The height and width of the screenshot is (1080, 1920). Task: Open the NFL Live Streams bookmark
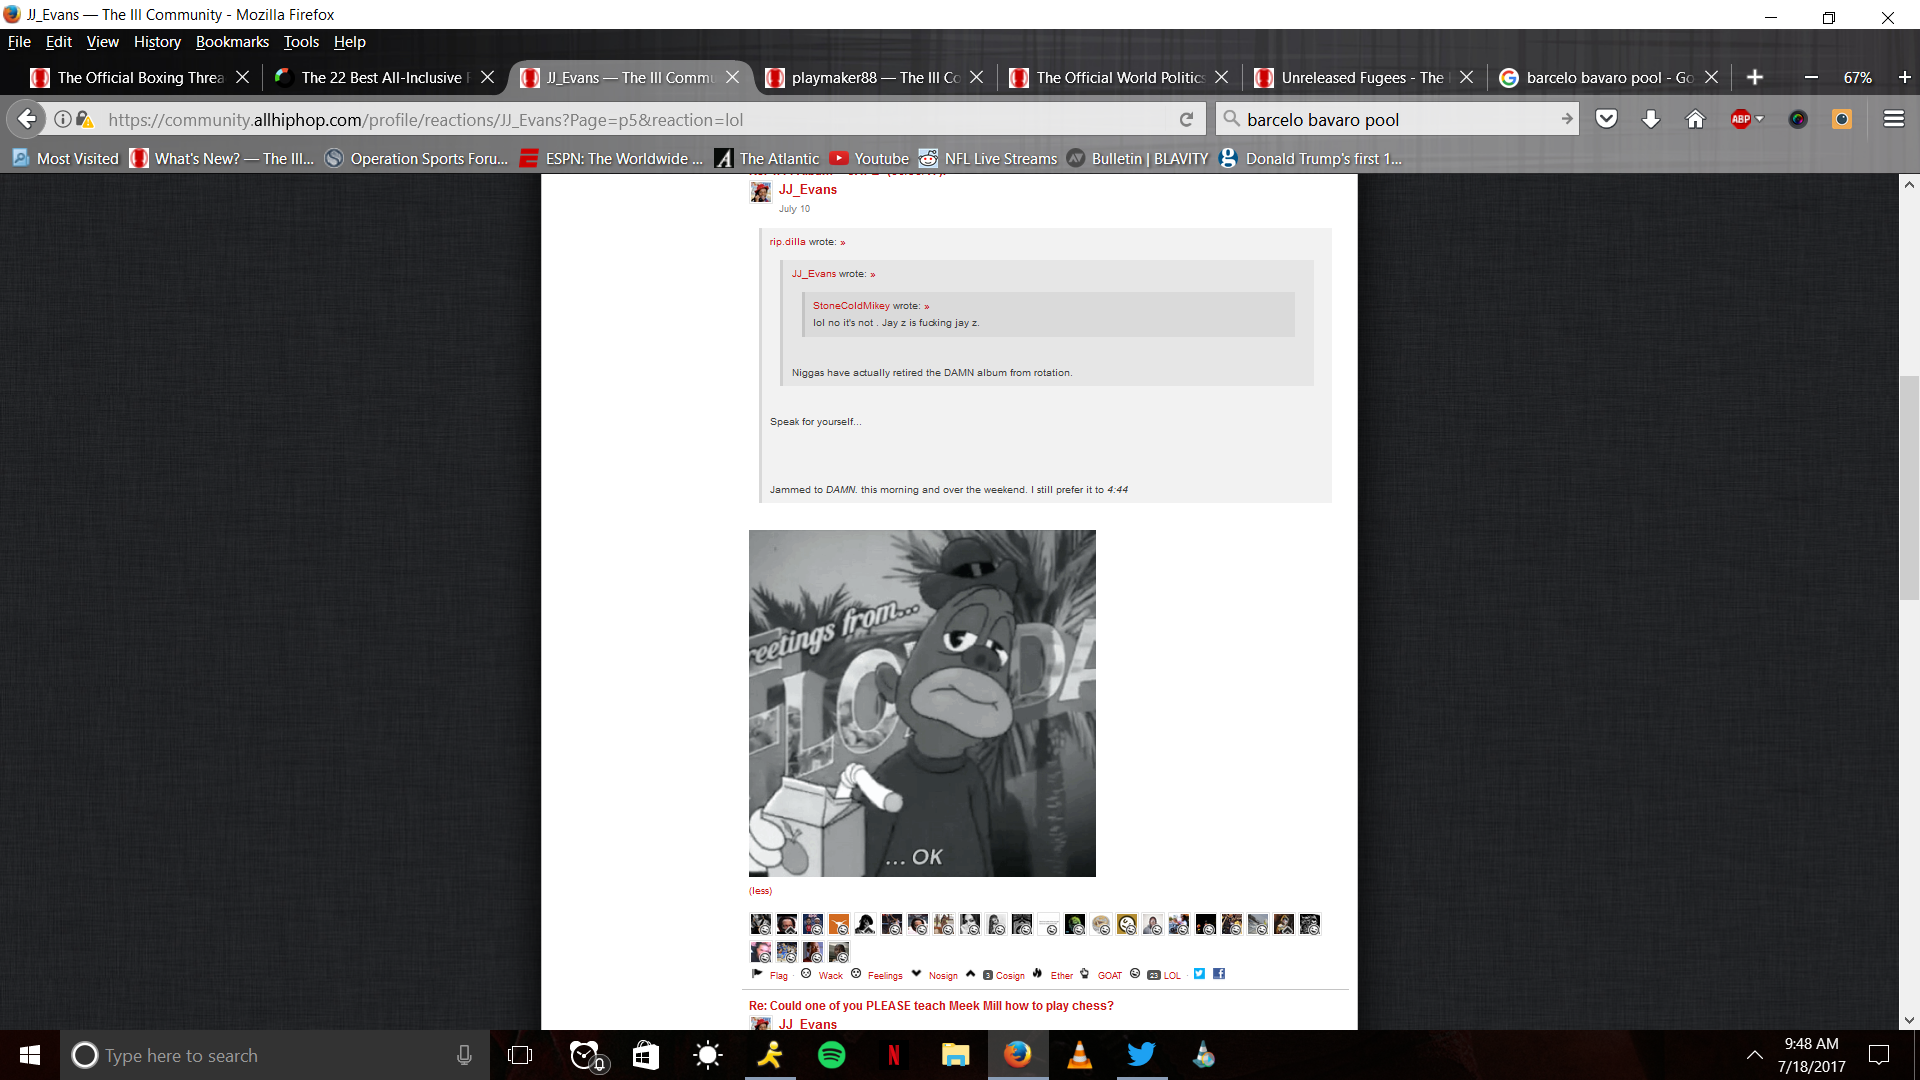[988, 158]
